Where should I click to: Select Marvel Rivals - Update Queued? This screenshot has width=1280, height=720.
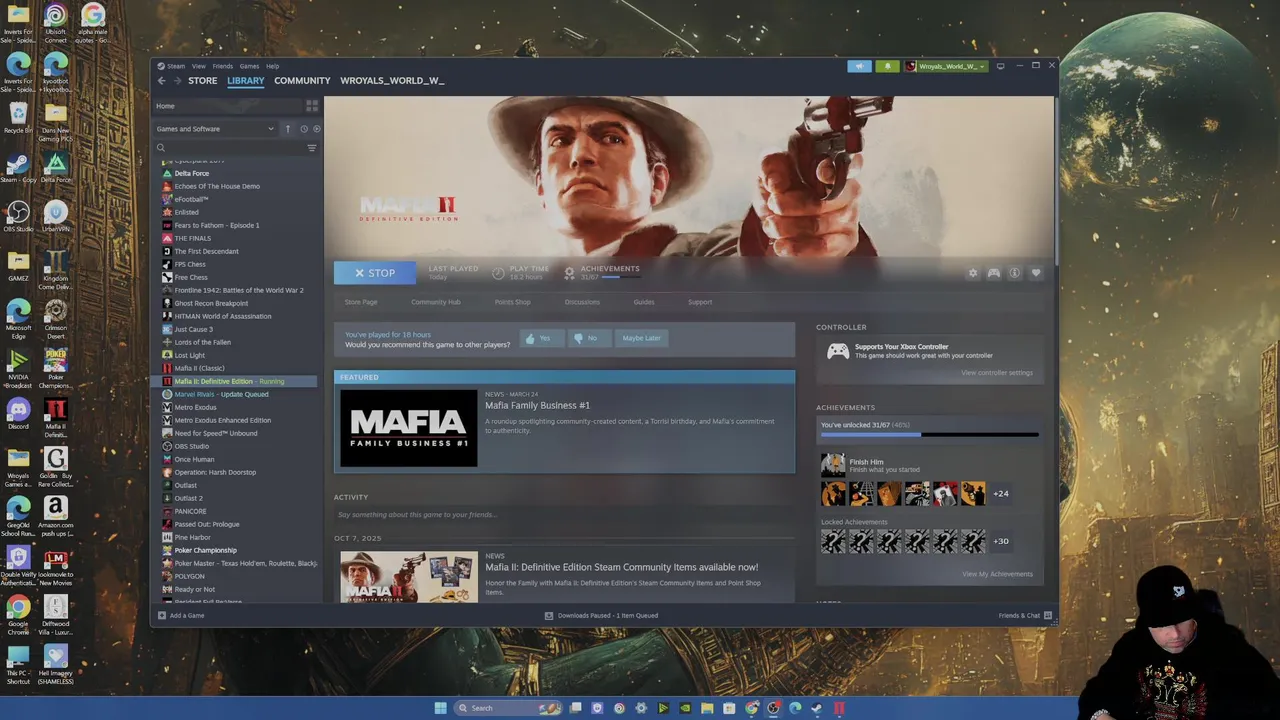click(x=221, y=394)
